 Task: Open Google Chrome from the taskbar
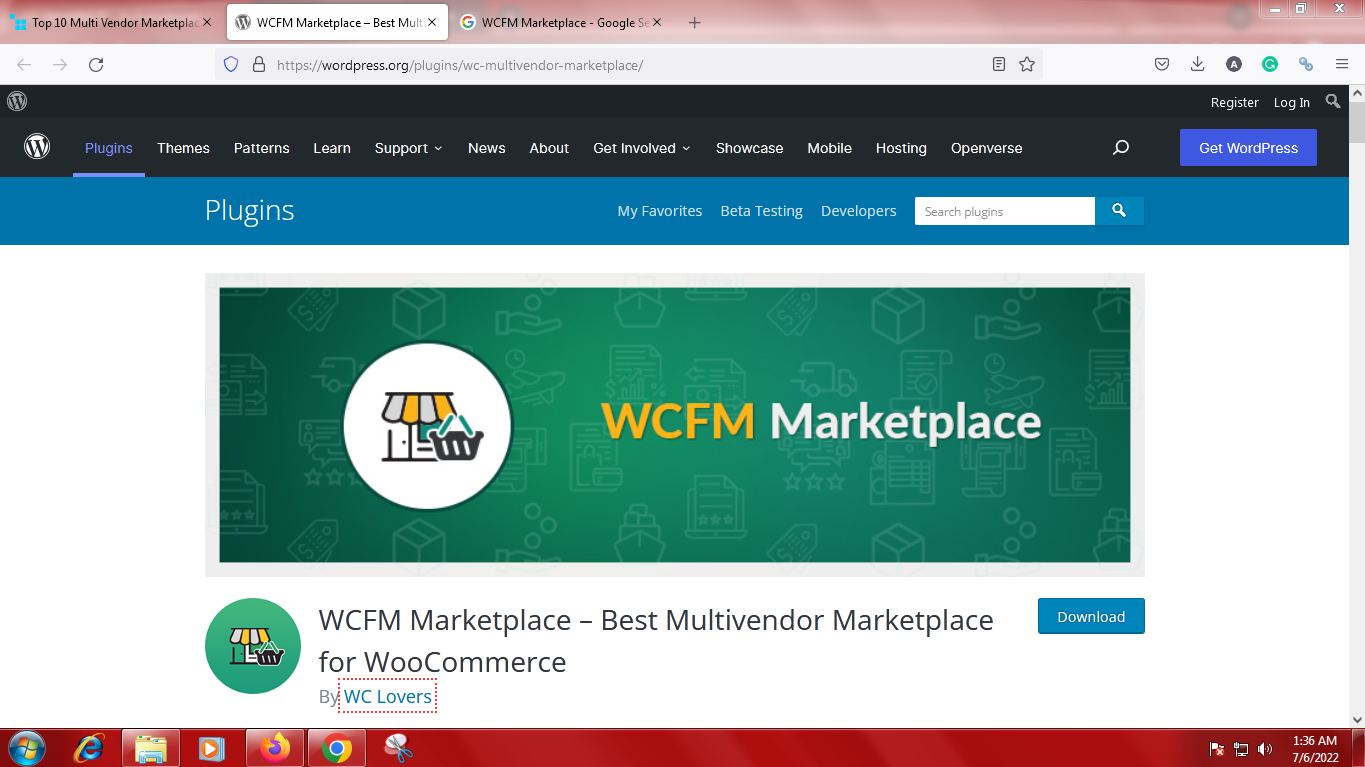[337, 748]
